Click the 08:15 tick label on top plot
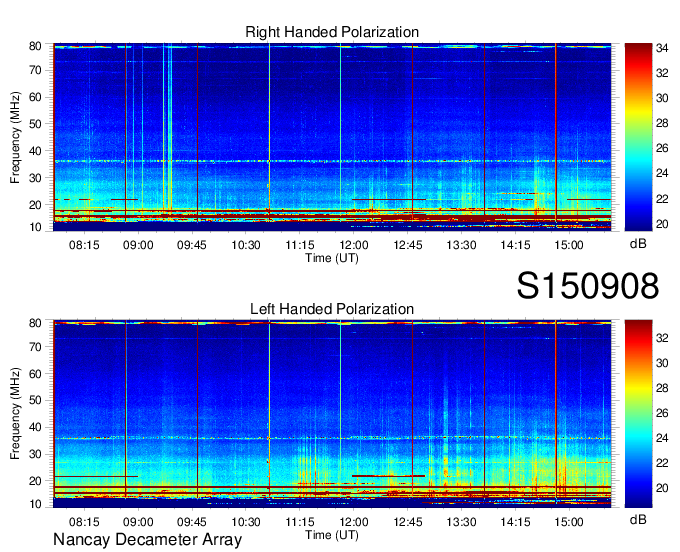The width and height of the screenshot is (680, 552). 84,245
